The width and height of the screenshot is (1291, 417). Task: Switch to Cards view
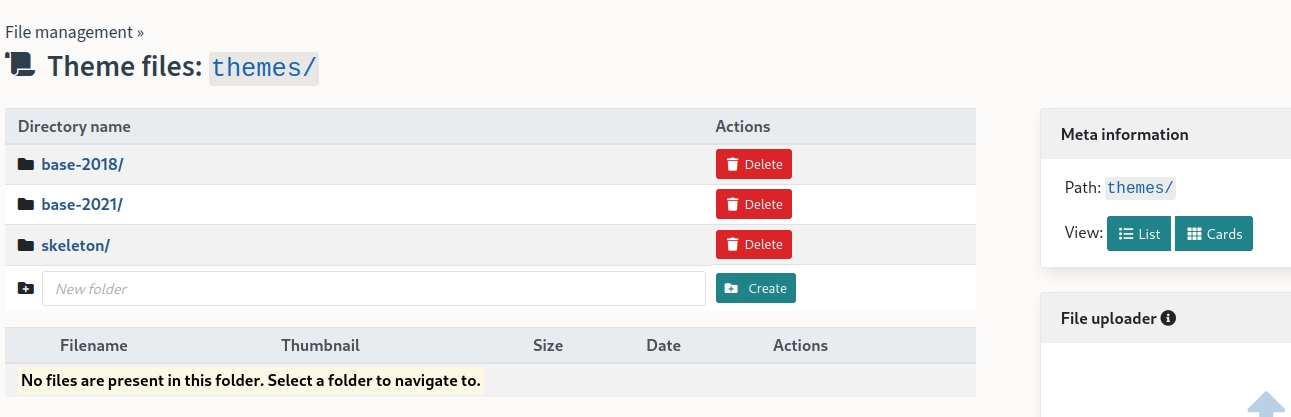(1213, 234)
